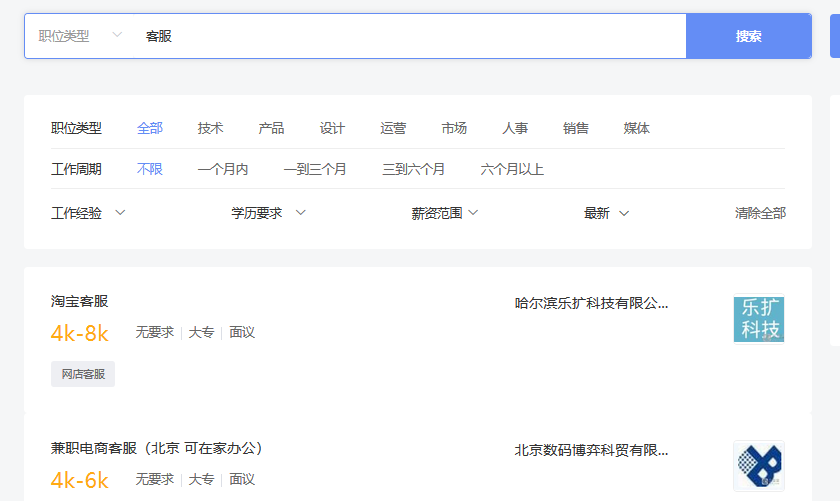Select 设计 job type filter
This screenshot has width=840, height=501.
point(332,128)
